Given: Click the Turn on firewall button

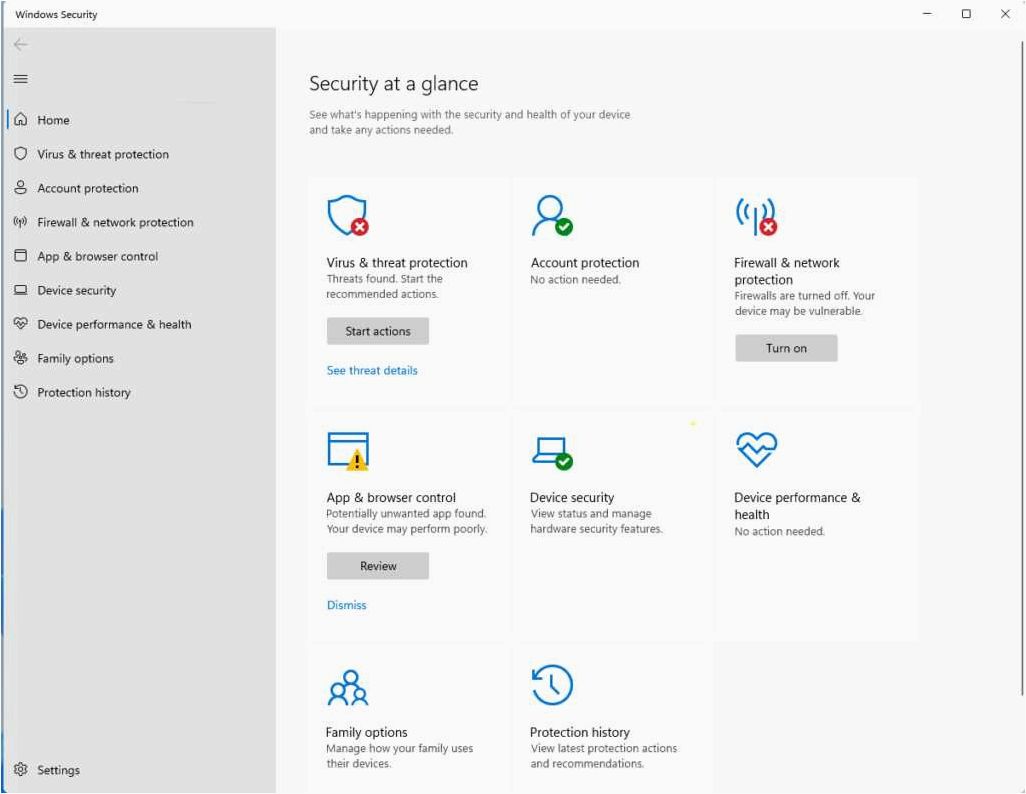Looking at the screenshot, I should pos(786,348).
